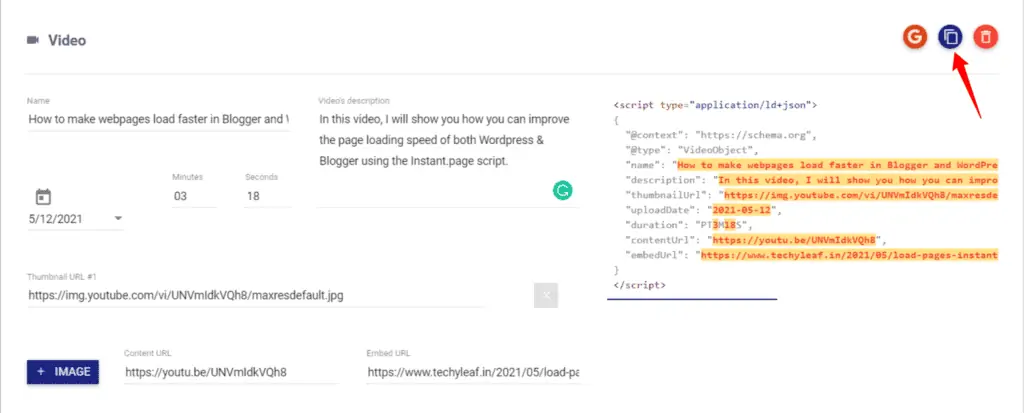Click the red delete trash icon

985,37
